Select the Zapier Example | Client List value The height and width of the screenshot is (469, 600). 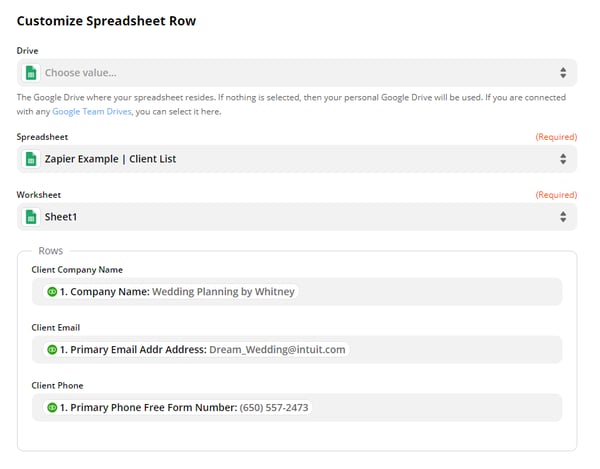pos(110,159)
